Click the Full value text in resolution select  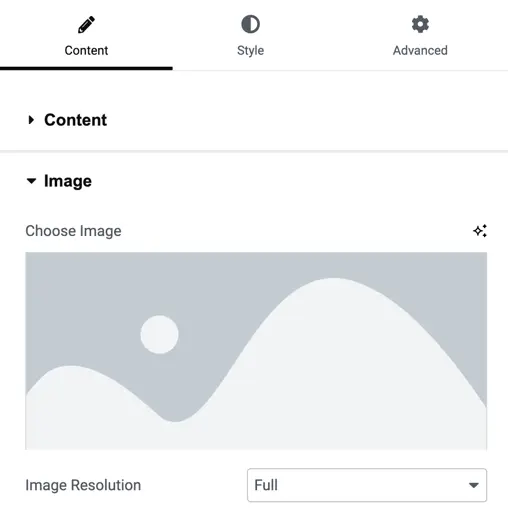[x=266, y=485]
